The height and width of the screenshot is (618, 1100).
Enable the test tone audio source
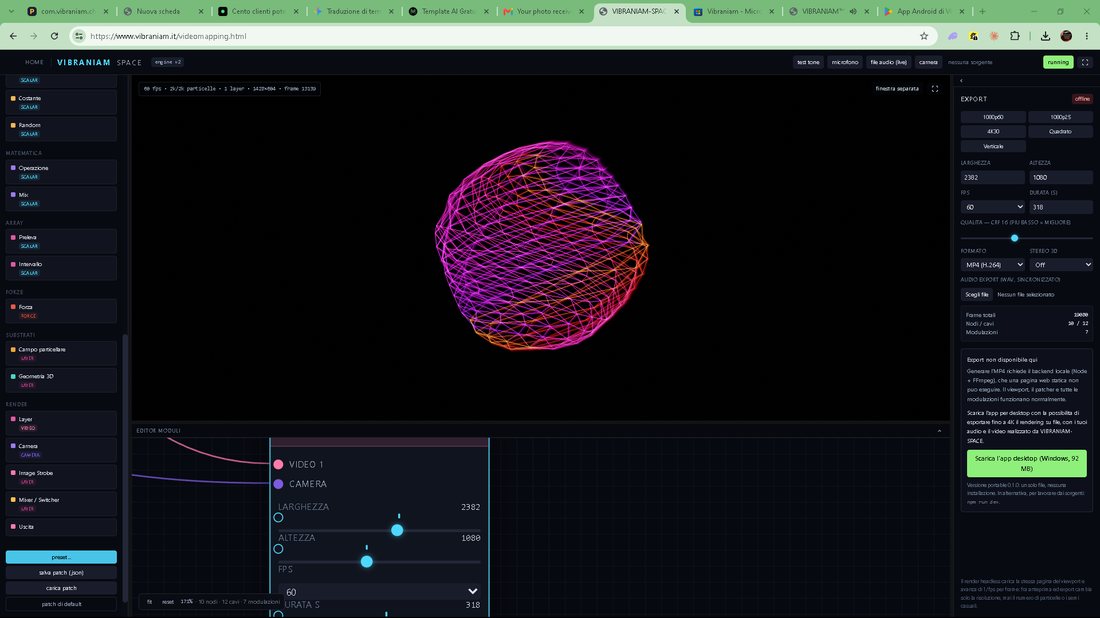click(x=808, y=62)
